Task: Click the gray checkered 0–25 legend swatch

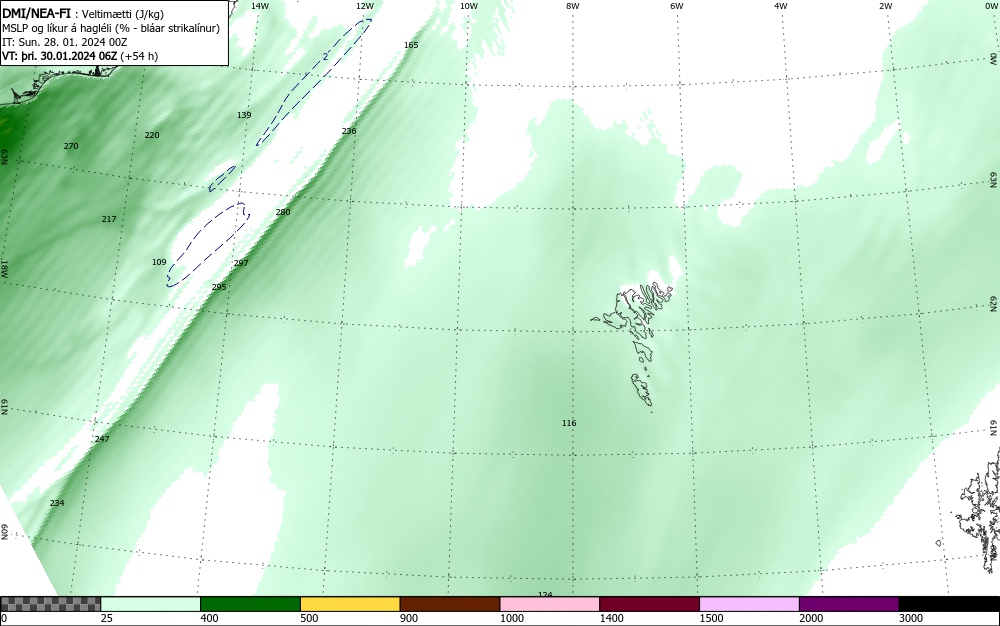Action: click(50, 604)
